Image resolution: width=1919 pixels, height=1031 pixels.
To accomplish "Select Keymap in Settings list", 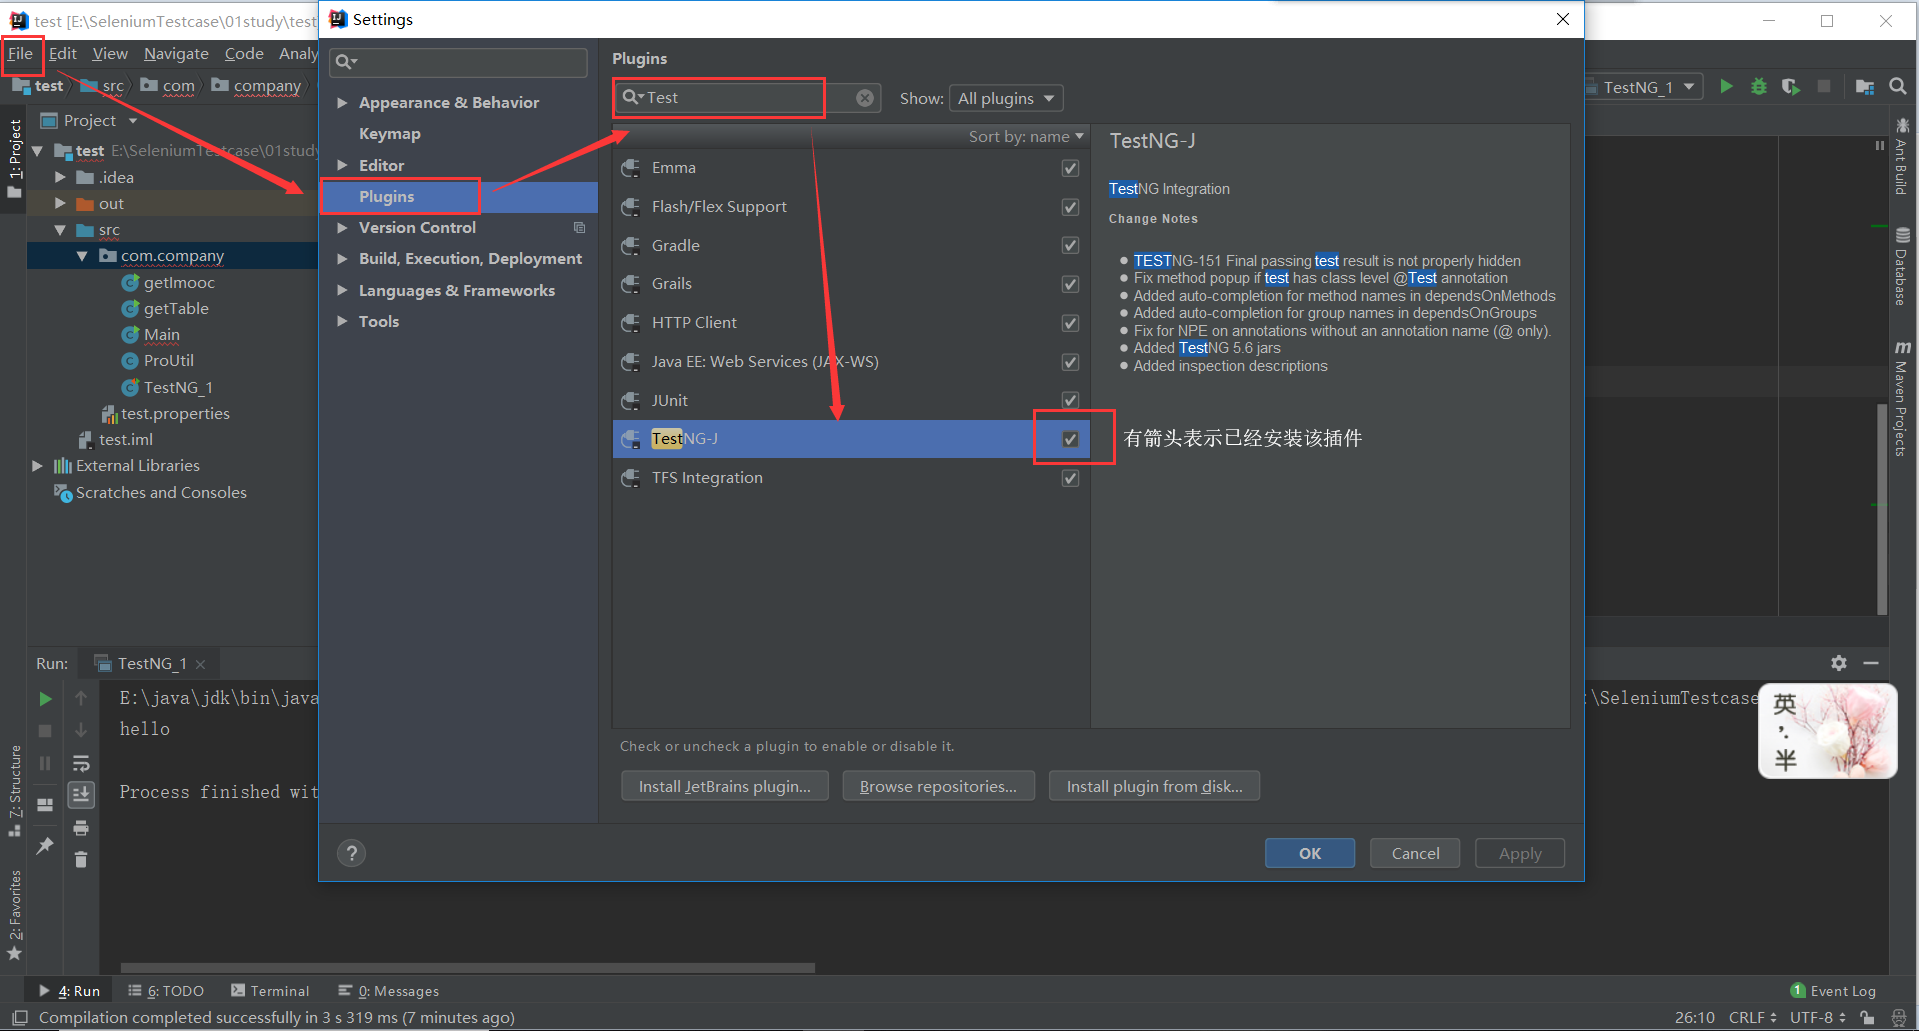I will pyautogui.click(x=390, y=134).
